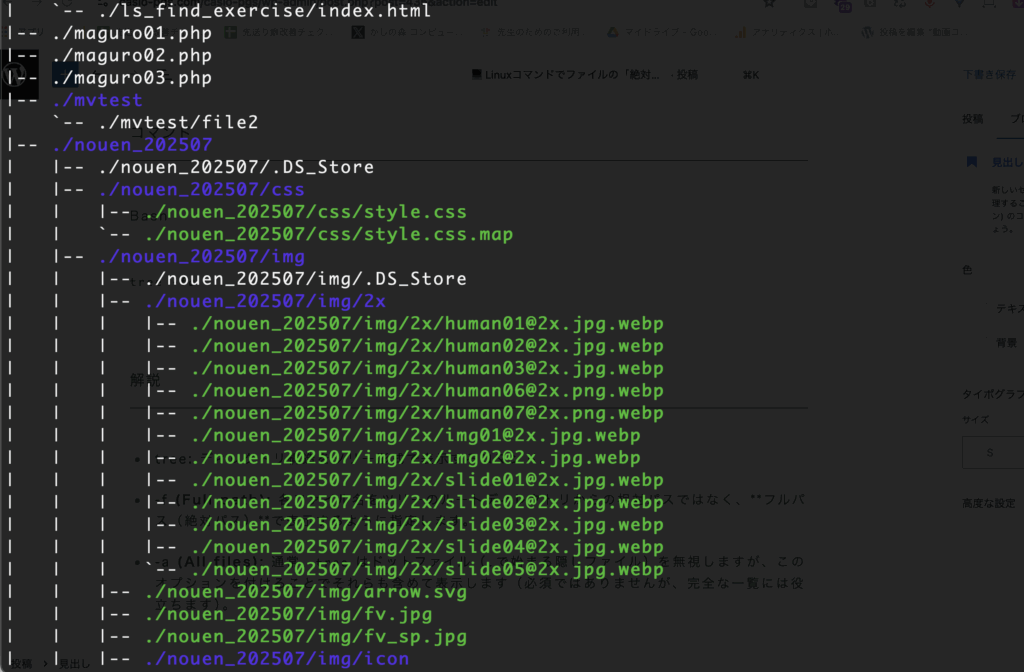Select the S font size option

[990, 453]
